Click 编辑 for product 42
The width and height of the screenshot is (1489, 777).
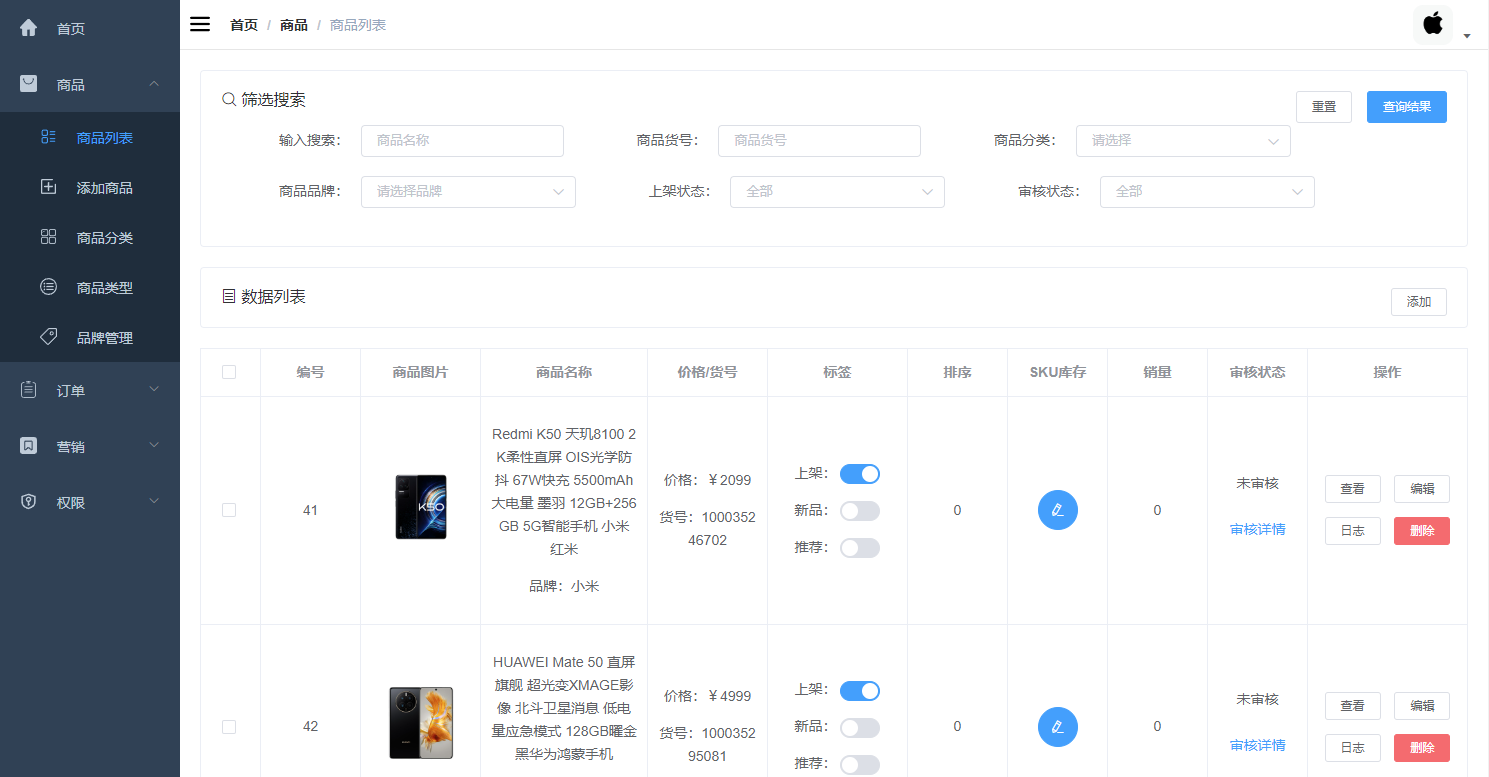point(1422,706)
